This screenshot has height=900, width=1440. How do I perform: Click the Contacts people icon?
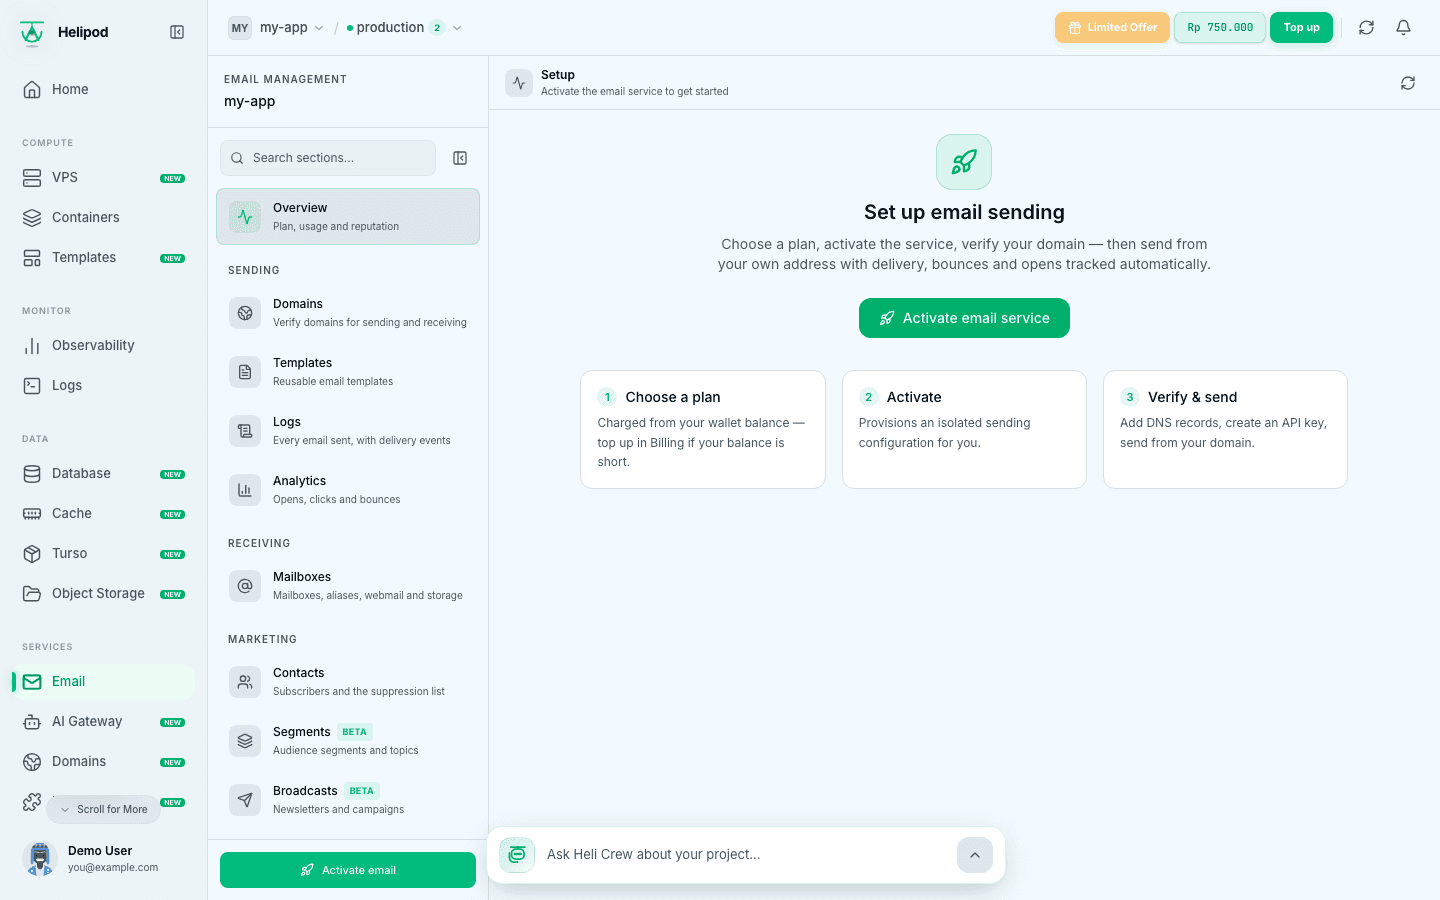245,682
